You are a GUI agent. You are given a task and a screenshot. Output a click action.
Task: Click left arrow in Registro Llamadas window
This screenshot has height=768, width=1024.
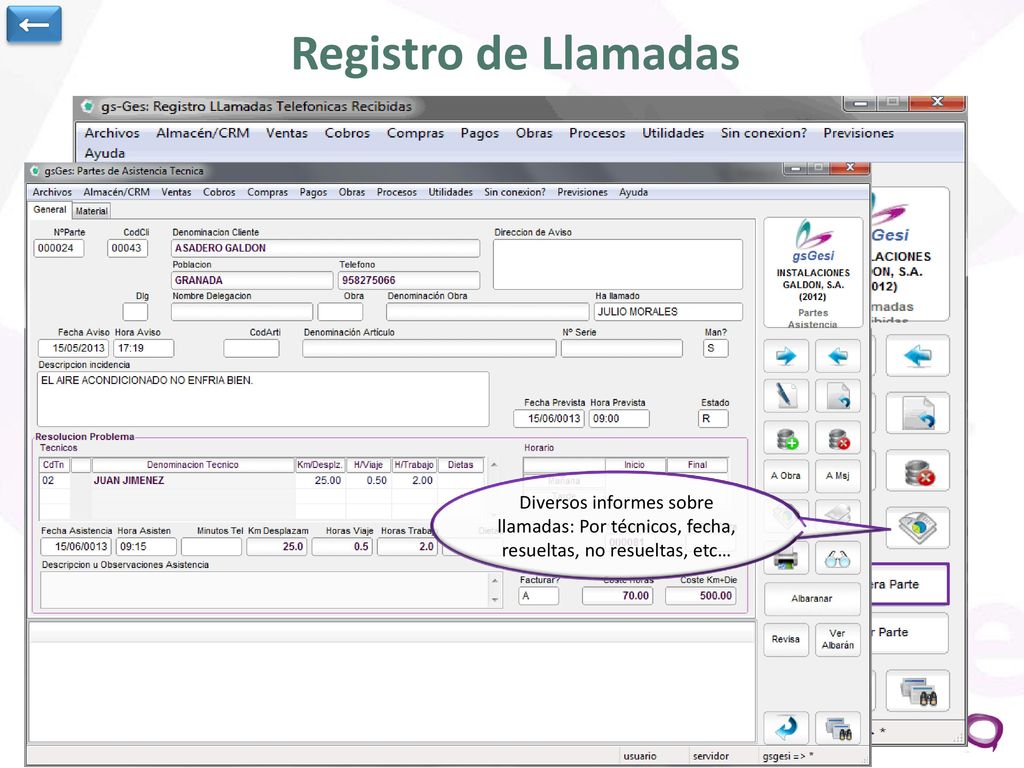pos(918,356)
